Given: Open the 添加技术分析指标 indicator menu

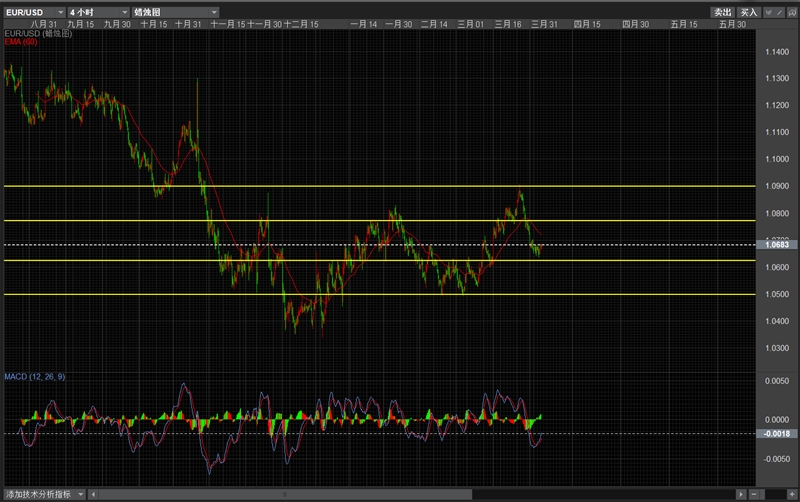Looking at the screenshot, I should [x=45, y=494].
